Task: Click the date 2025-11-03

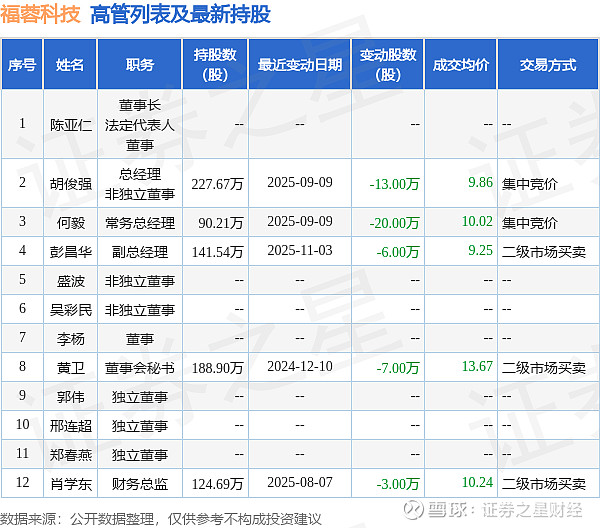Action: pyautogui.click(x=300, y=250)
